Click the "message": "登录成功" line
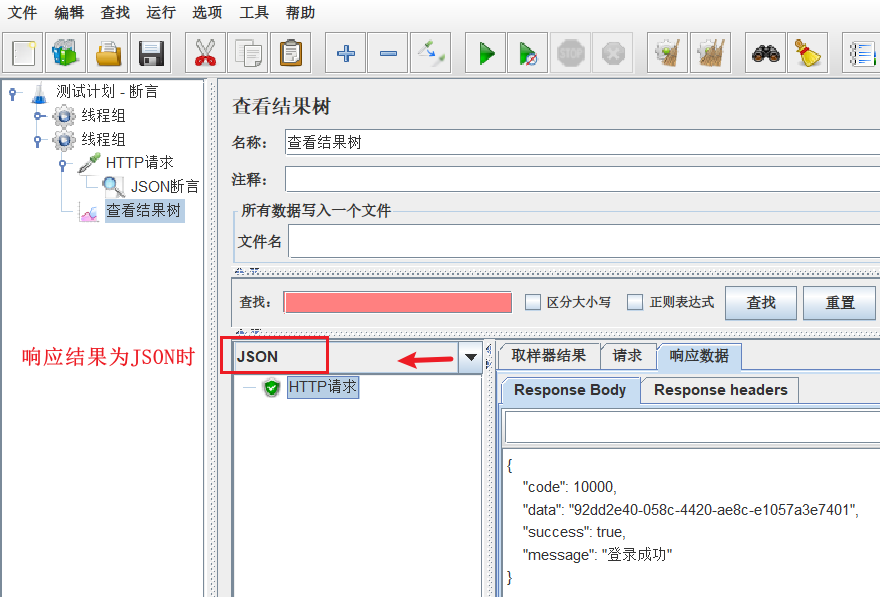Screen dimensions: 880x597 pos(597,555)
